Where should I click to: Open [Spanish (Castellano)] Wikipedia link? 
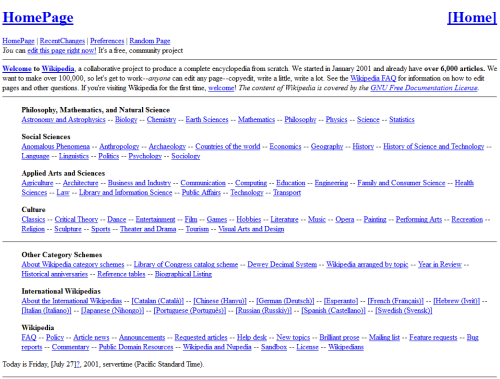[x=333, y=311]
